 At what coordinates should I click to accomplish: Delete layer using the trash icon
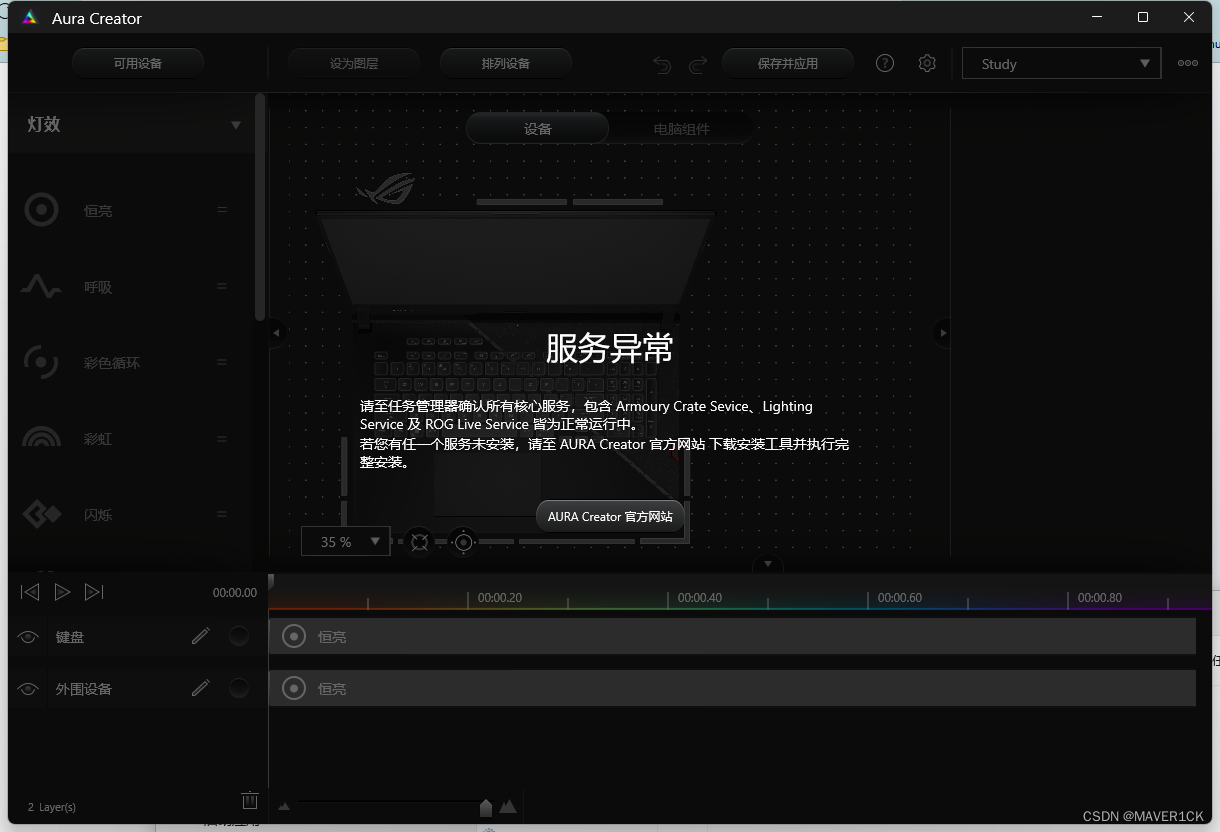tap(250, 800)
